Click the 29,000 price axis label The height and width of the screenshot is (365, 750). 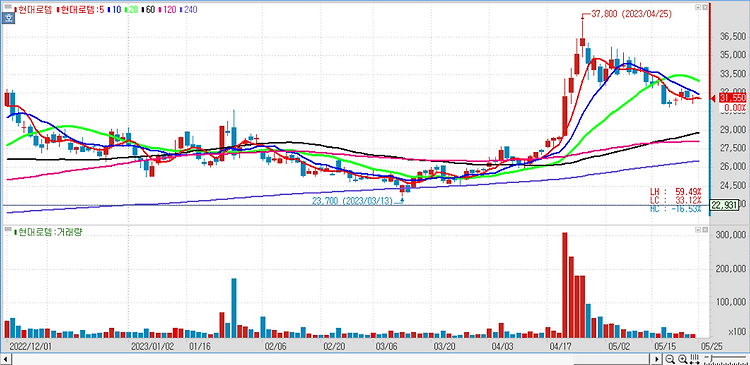(733, 130)
